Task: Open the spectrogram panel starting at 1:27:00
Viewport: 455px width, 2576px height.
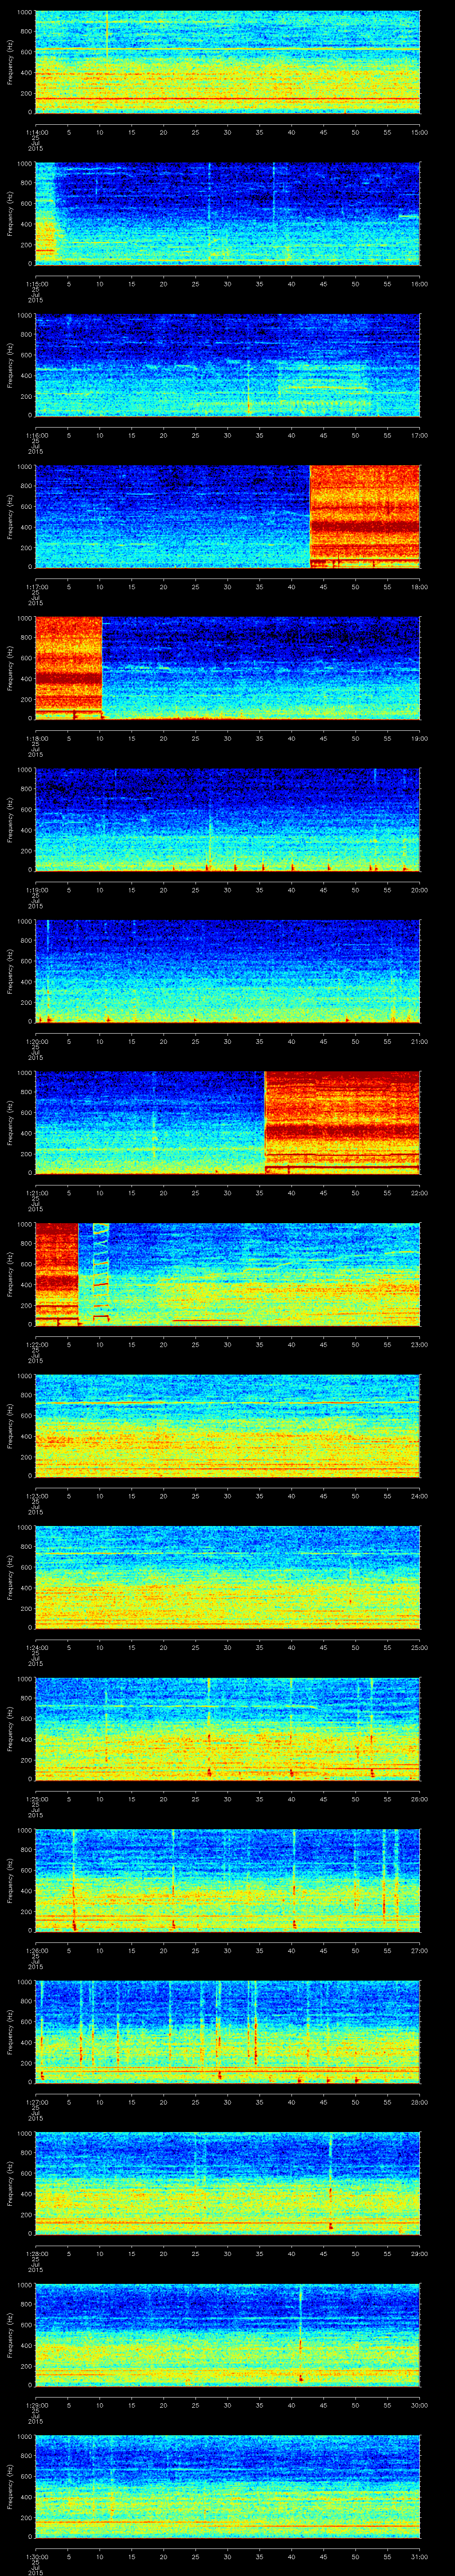Action: (x=227, y=2032)
